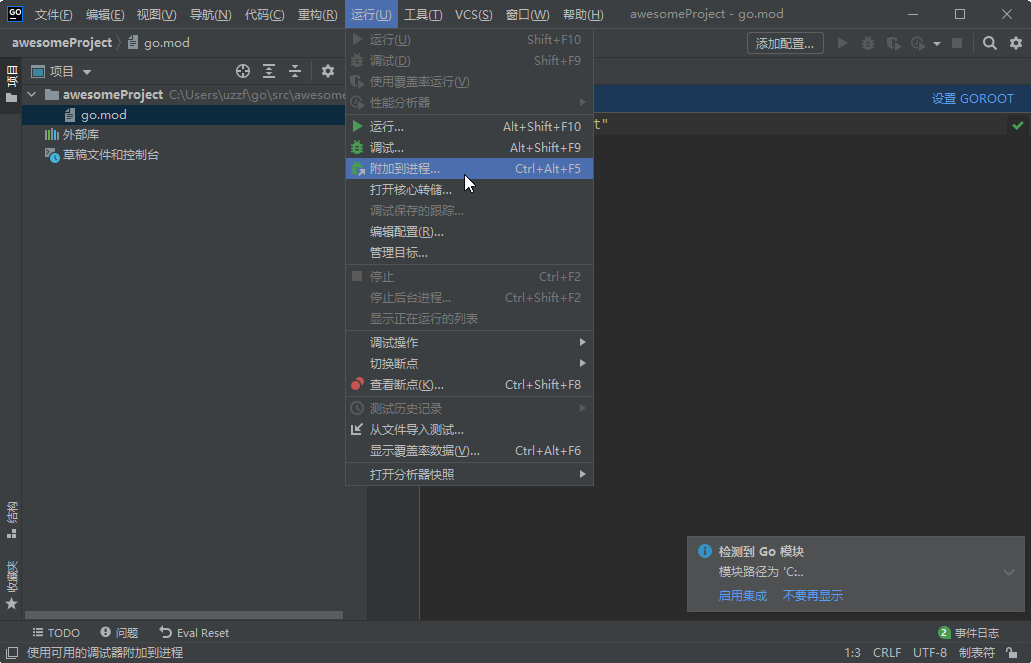Click the locate/select opened file crosshair icon
Image resolution: width=1031 pixels, height=663 pixels.
click(243, 71)
